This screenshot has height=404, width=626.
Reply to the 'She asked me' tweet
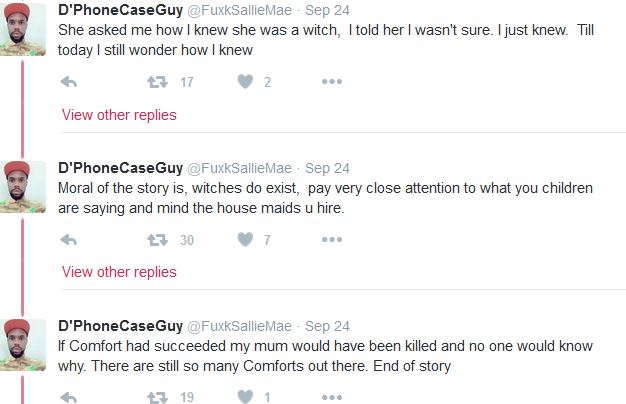pos(69,82)
